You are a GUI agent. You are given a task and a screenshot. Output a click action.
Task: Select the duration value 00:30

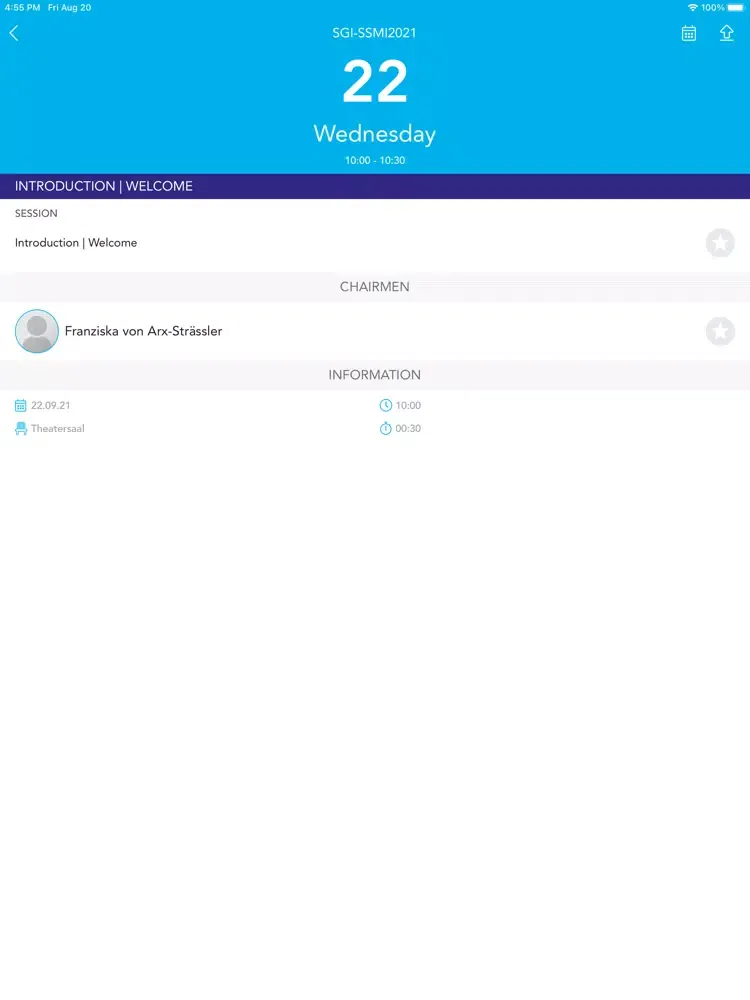coord(408,429)
